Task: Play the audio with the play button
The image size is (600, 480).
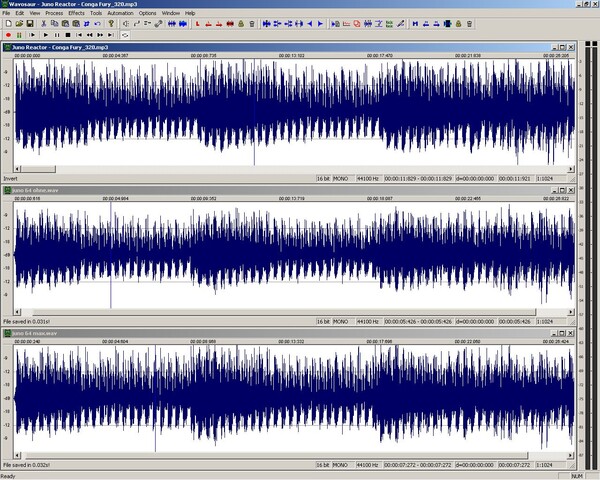Action: pyautogui.click(x=46, y=35)
